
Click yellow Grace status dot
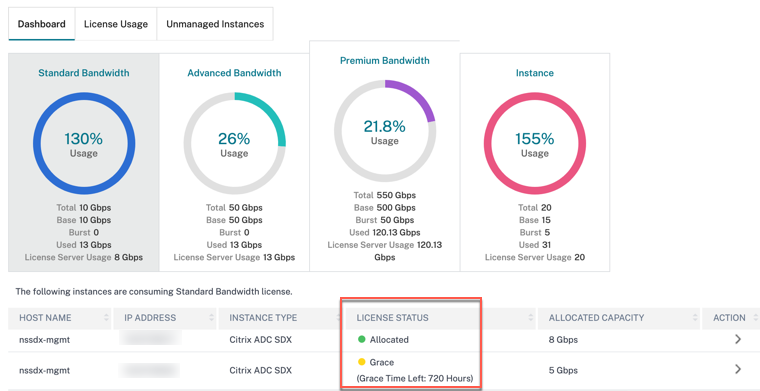click(361, 362)
